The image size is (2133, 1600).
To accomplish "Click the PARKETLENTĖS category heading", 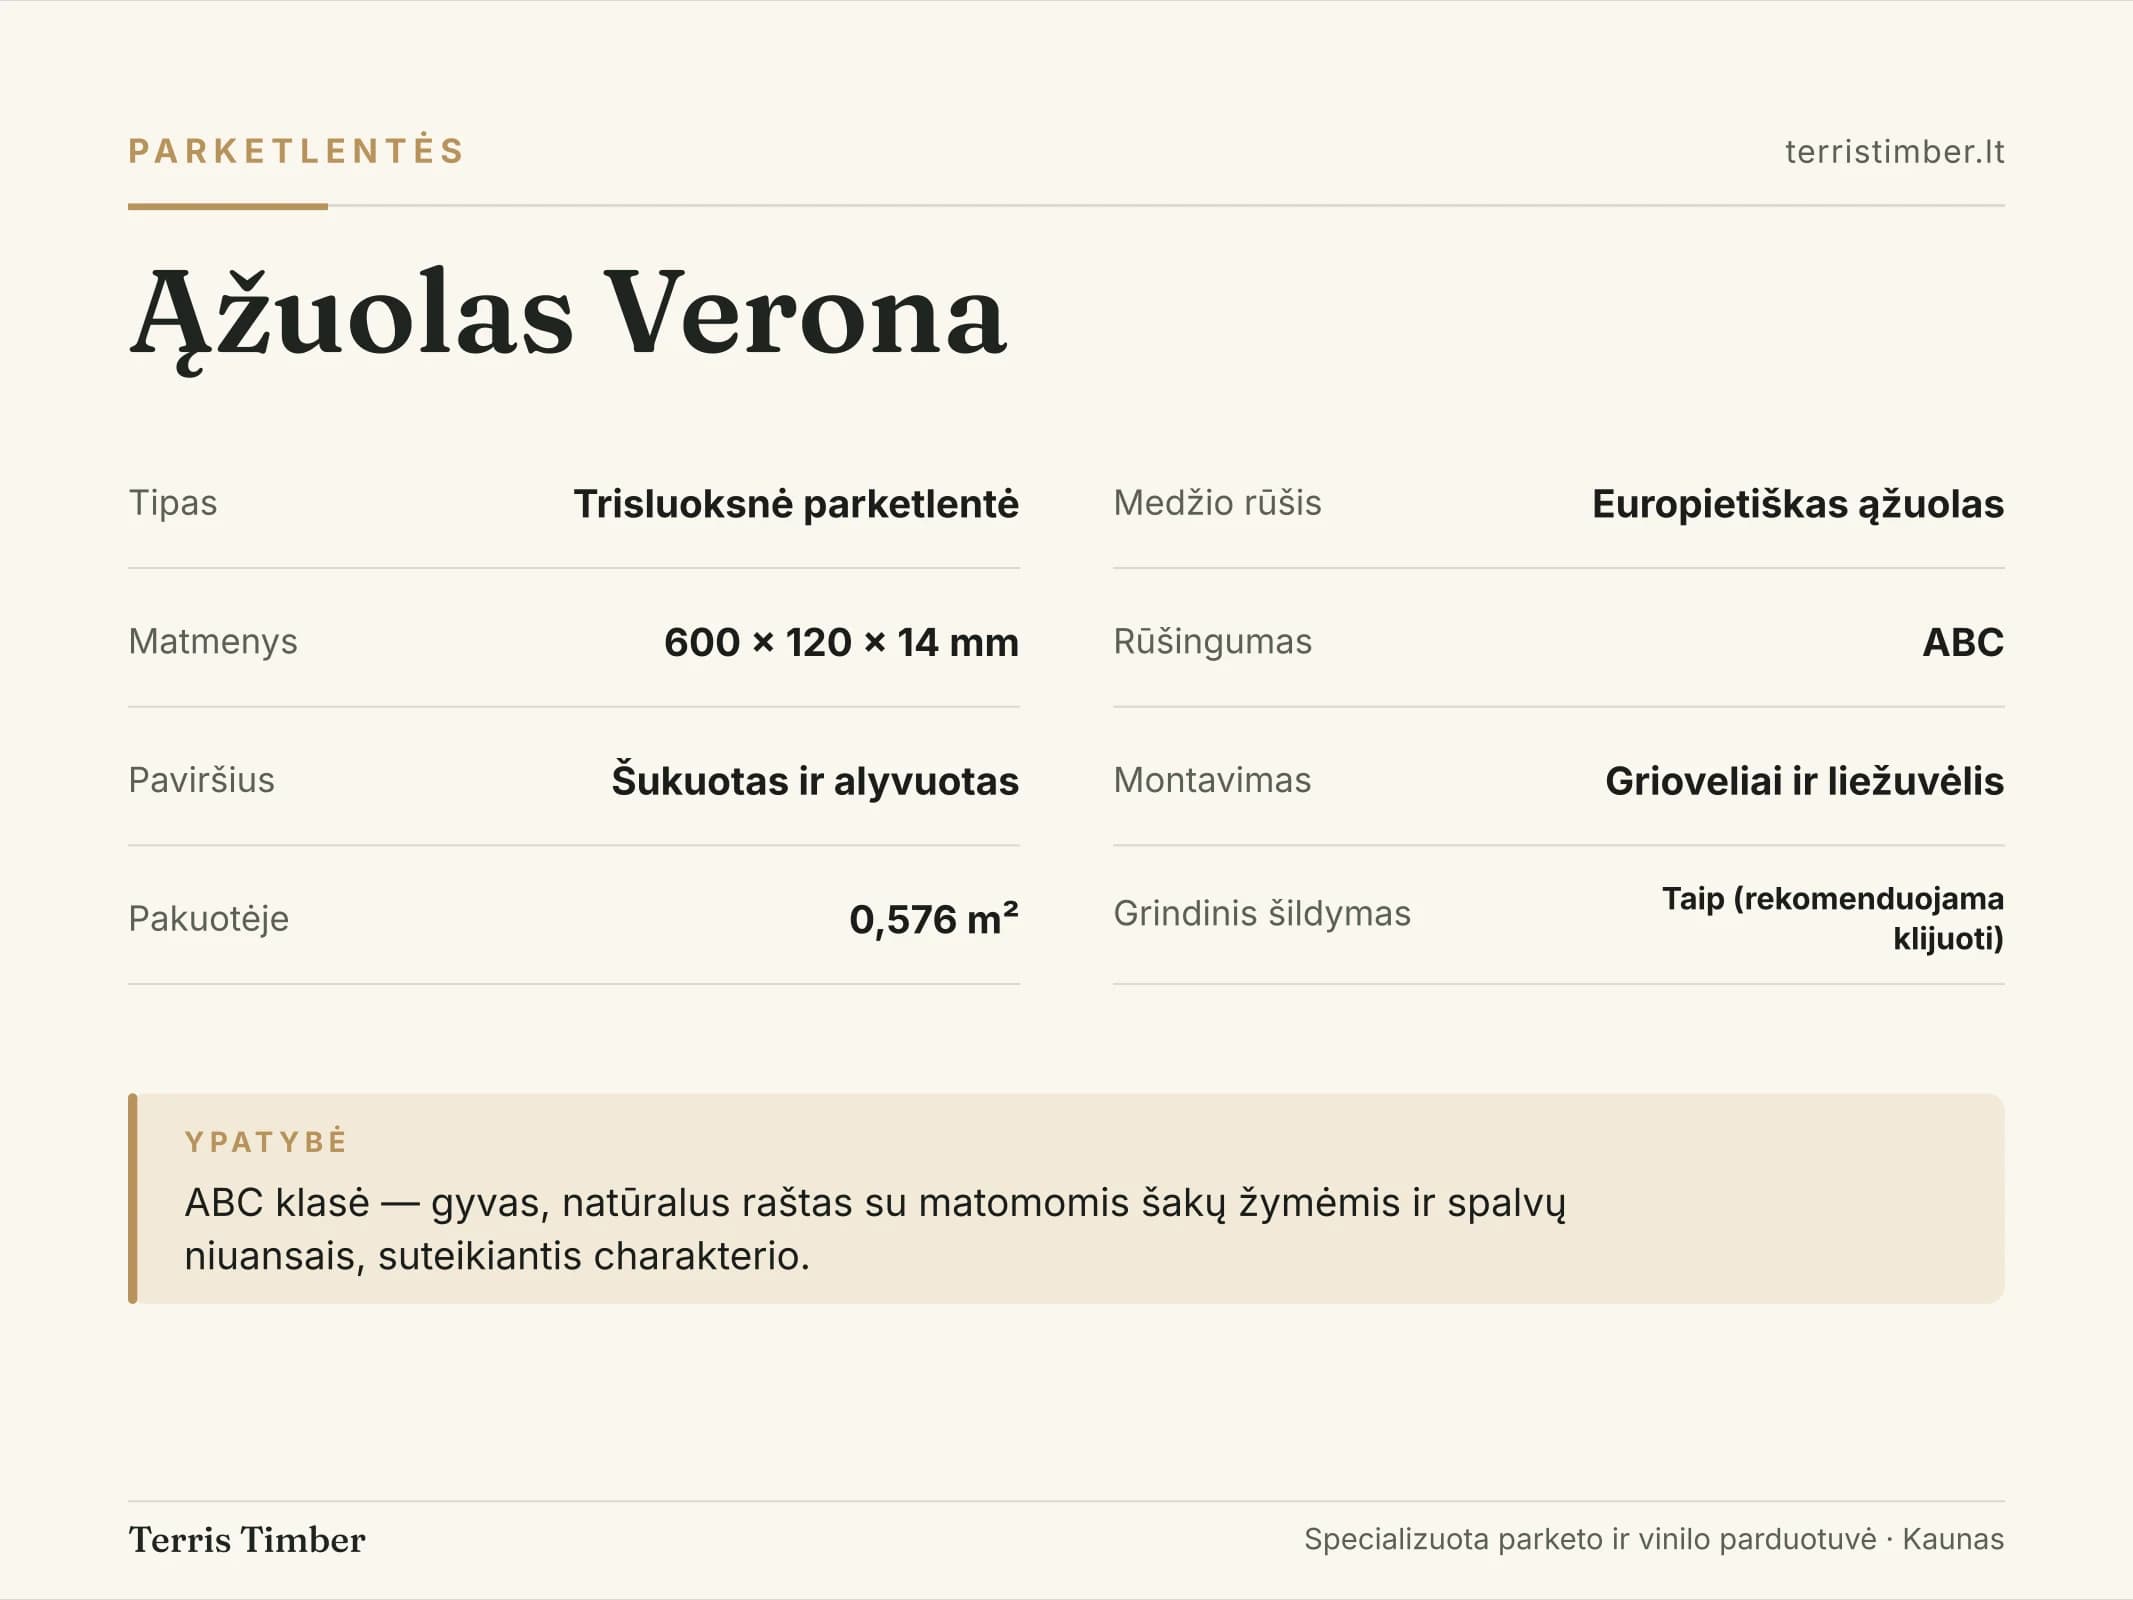I will pyautogui.click(x=296, y=151).
